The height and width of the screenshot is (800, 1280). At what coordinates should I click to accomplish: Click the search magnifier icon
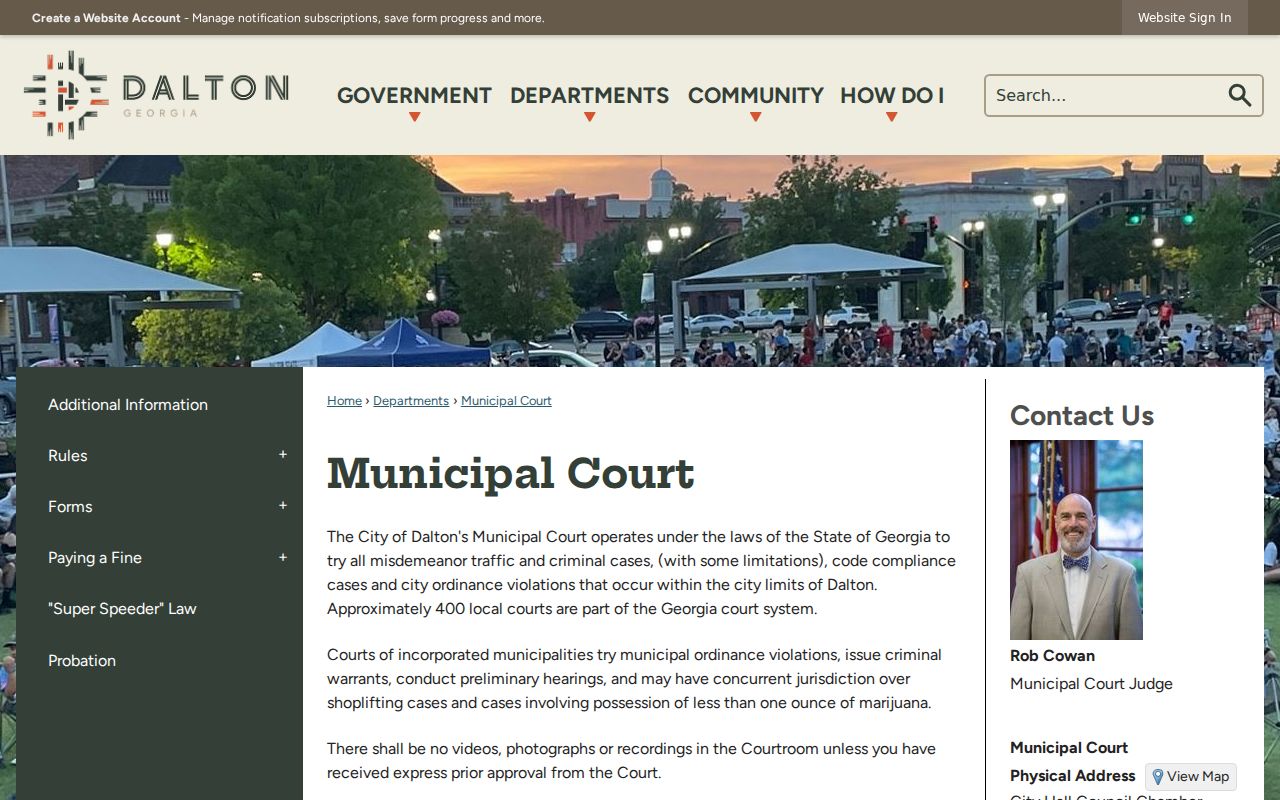click(x=1240, y=95)
